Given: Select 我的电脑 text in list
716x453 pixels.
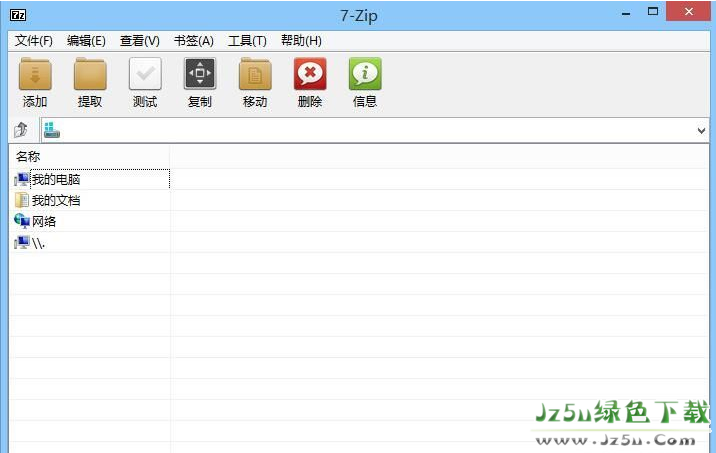Looking at the screenshot, I should (x=56, y=179).
